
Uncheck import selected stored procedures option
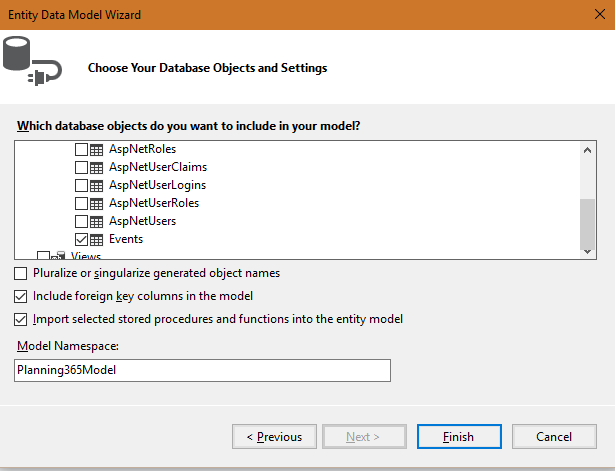(21, 319)
